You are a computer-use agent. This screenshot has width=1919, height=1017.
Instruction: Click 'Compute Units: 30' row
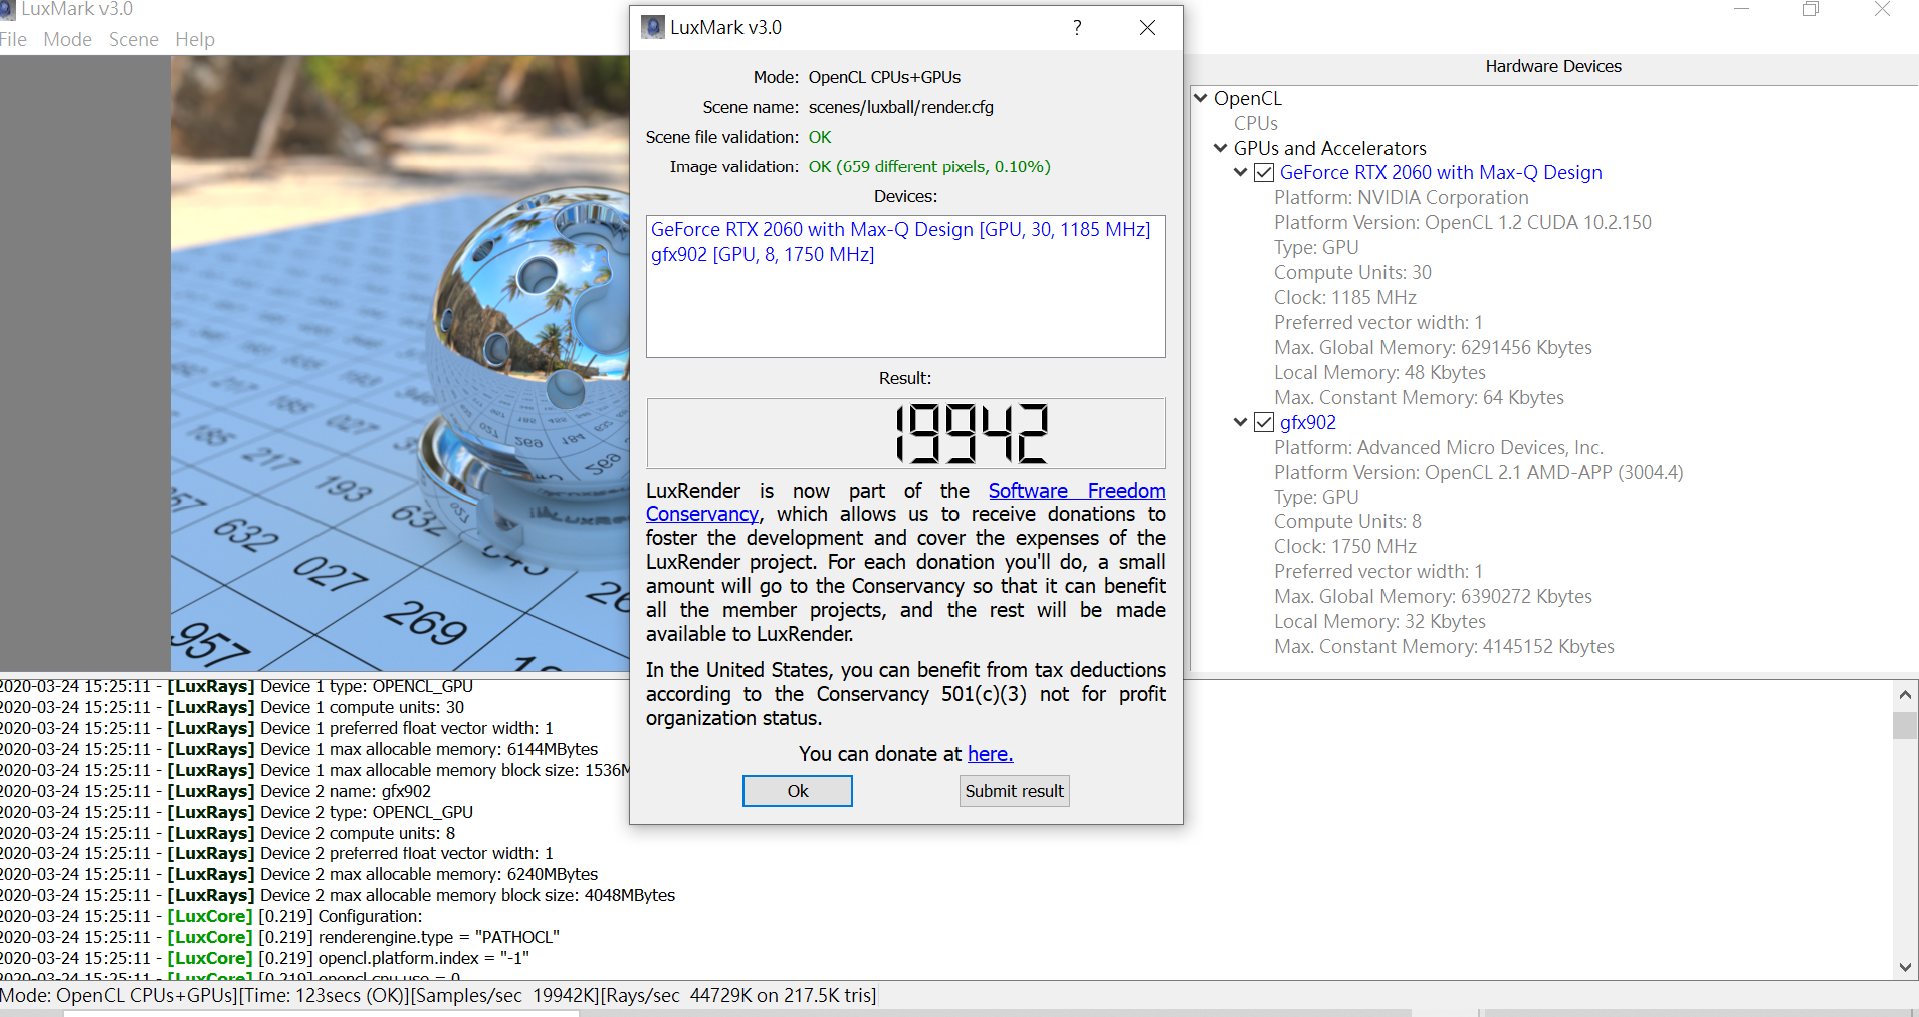(1353, 273)
